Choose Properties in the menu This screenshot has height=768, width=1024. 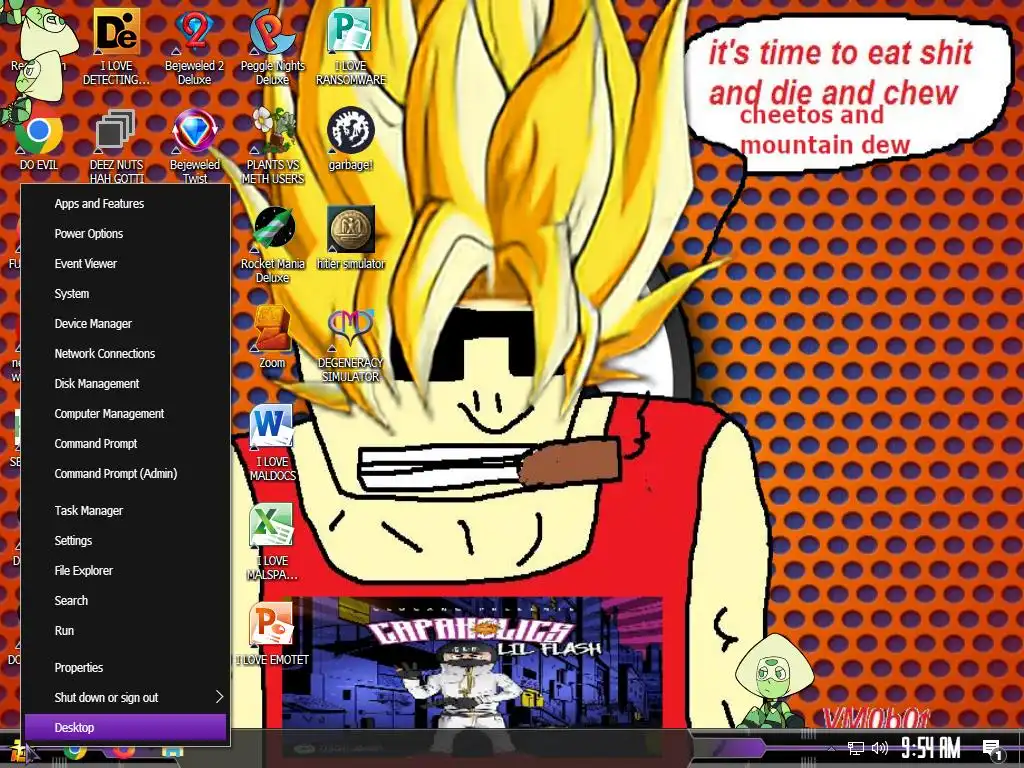click(x=125, y=667)
